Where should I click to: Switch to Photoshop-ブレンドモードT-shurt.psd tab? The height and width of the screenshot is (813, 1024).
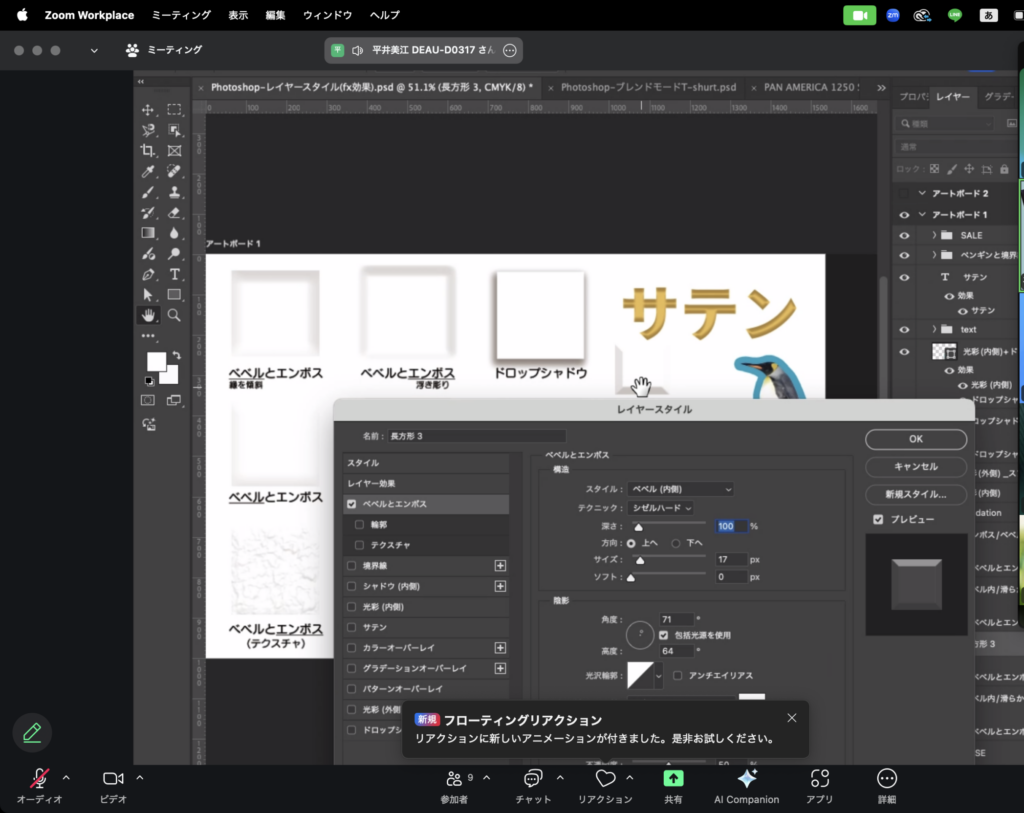(648, 87)
